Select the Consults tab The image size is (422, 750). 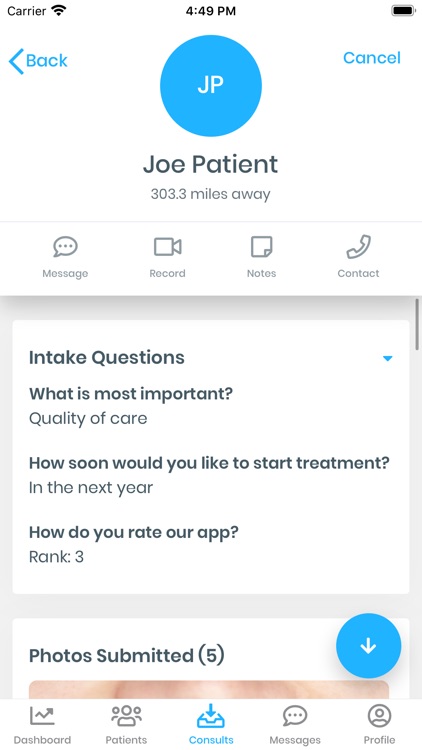click(x=211, y=725)
